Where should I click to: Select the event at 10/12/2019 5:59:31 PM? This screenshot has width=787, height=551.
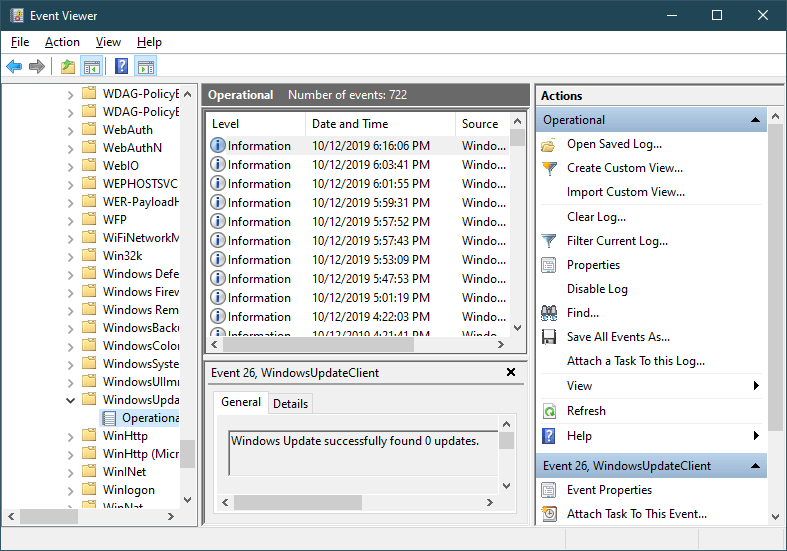click(x=358, y=203)
